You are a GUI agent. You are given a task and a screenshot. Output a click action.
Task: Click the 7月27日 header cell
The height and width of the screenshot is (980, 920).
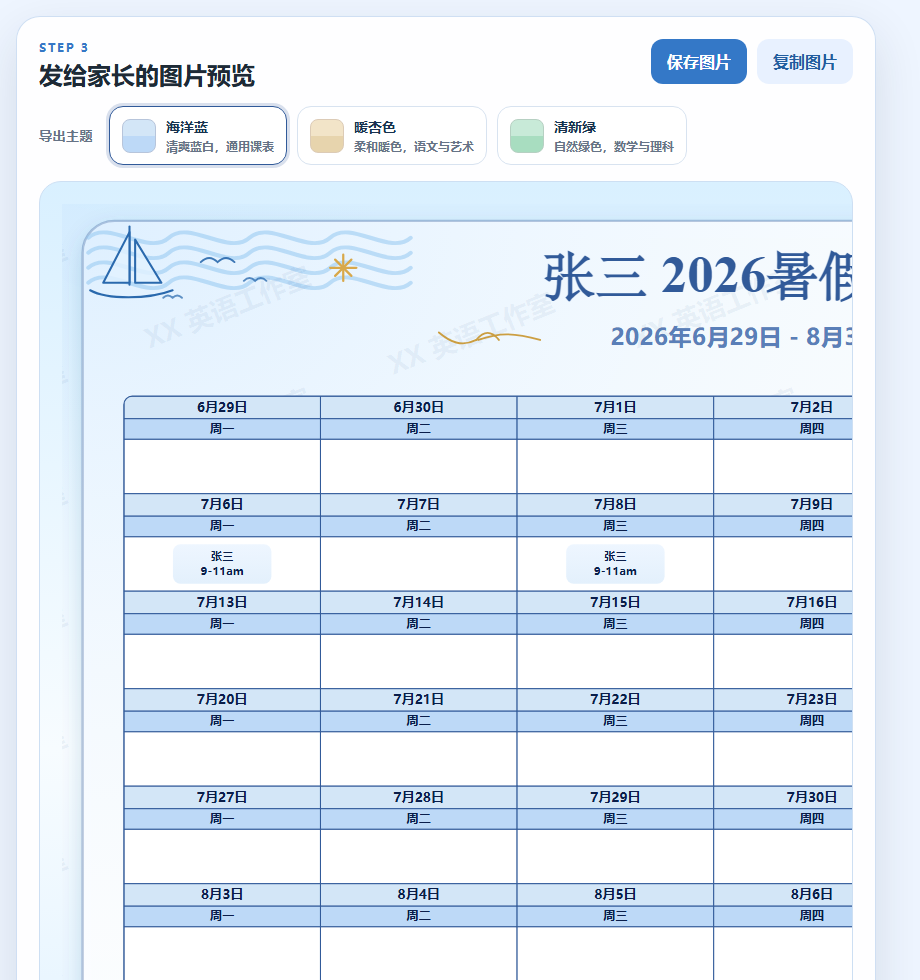222,798
